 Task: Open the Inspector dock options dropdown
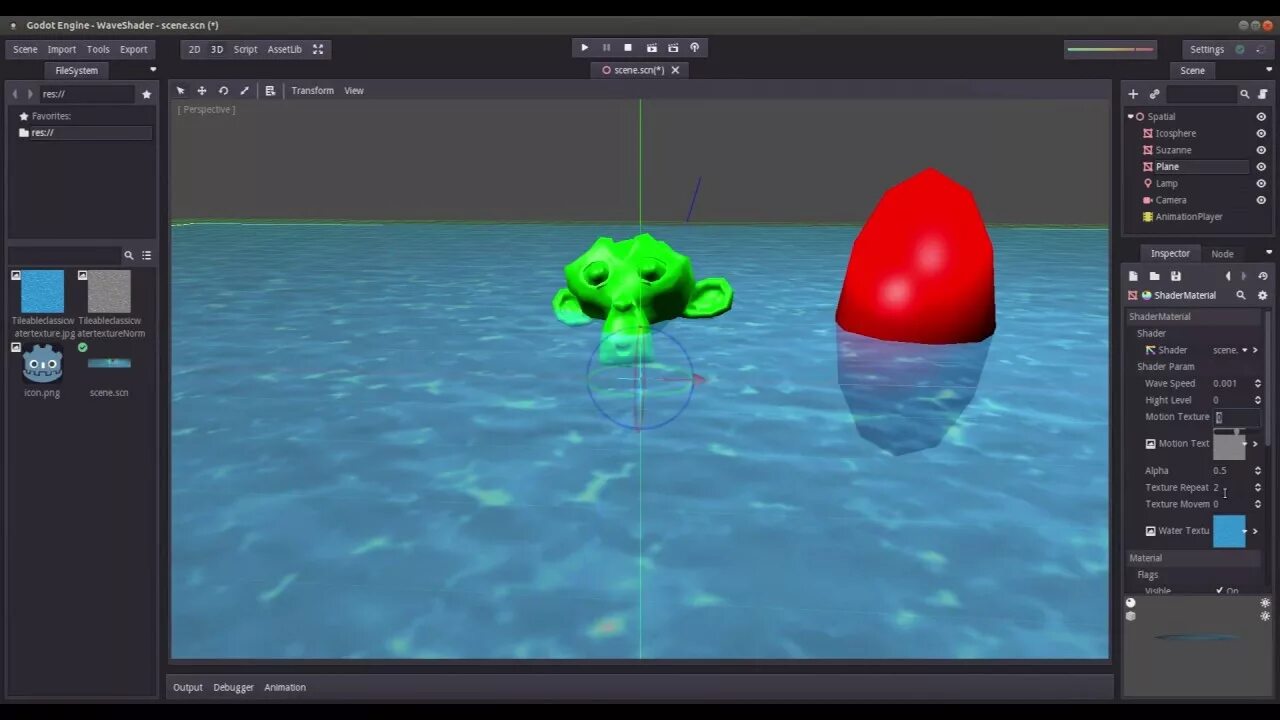tap(1268, 253)
